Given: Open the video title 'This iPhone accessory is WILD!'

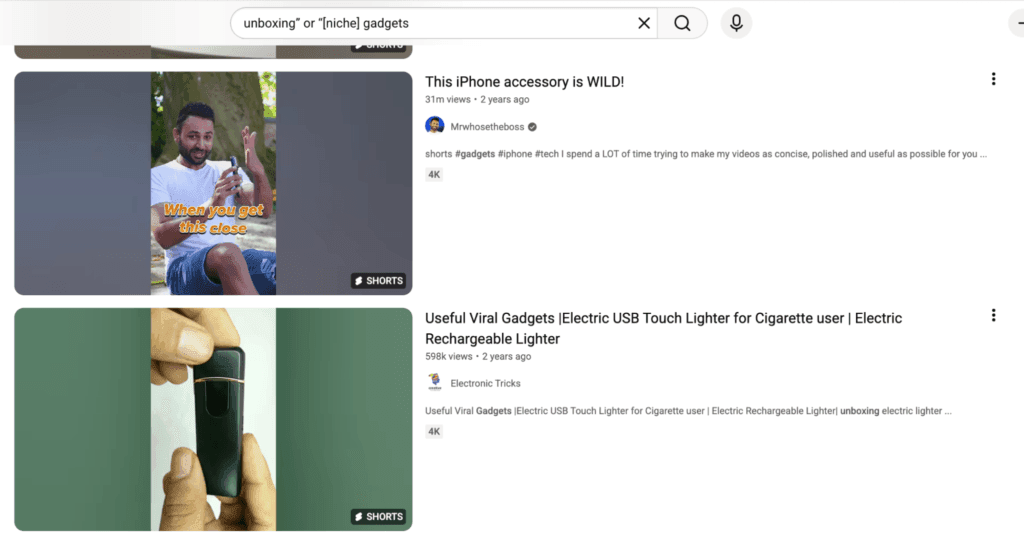Looking at the screenshot, I should tap(524, 82).
